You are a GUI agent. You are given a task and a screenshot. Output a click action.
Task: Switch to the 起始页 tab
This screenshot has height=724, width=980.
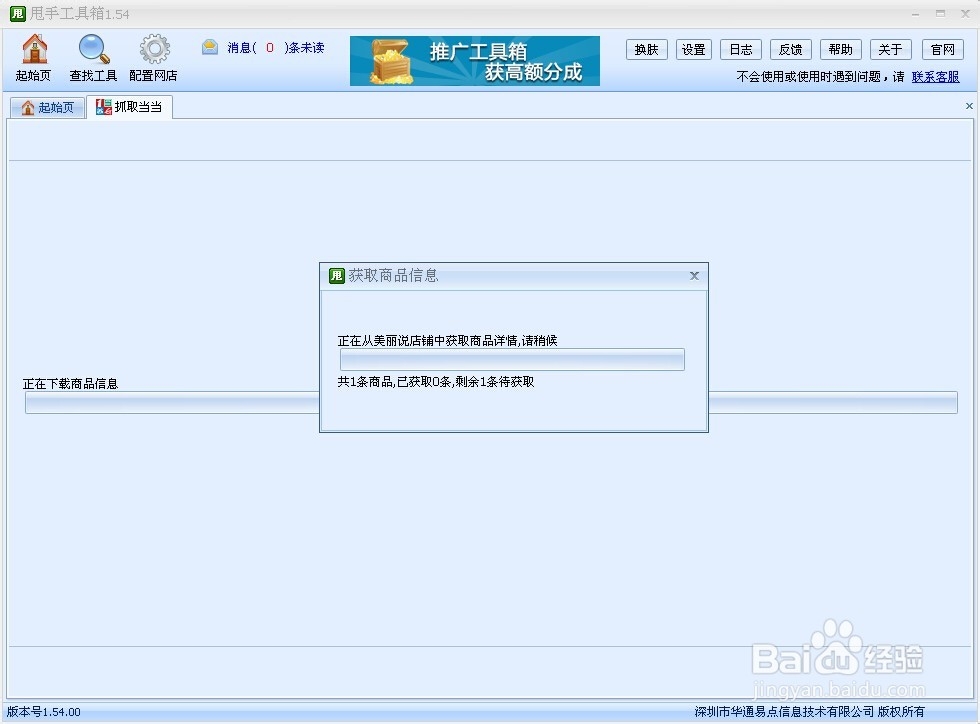(47, 105)
